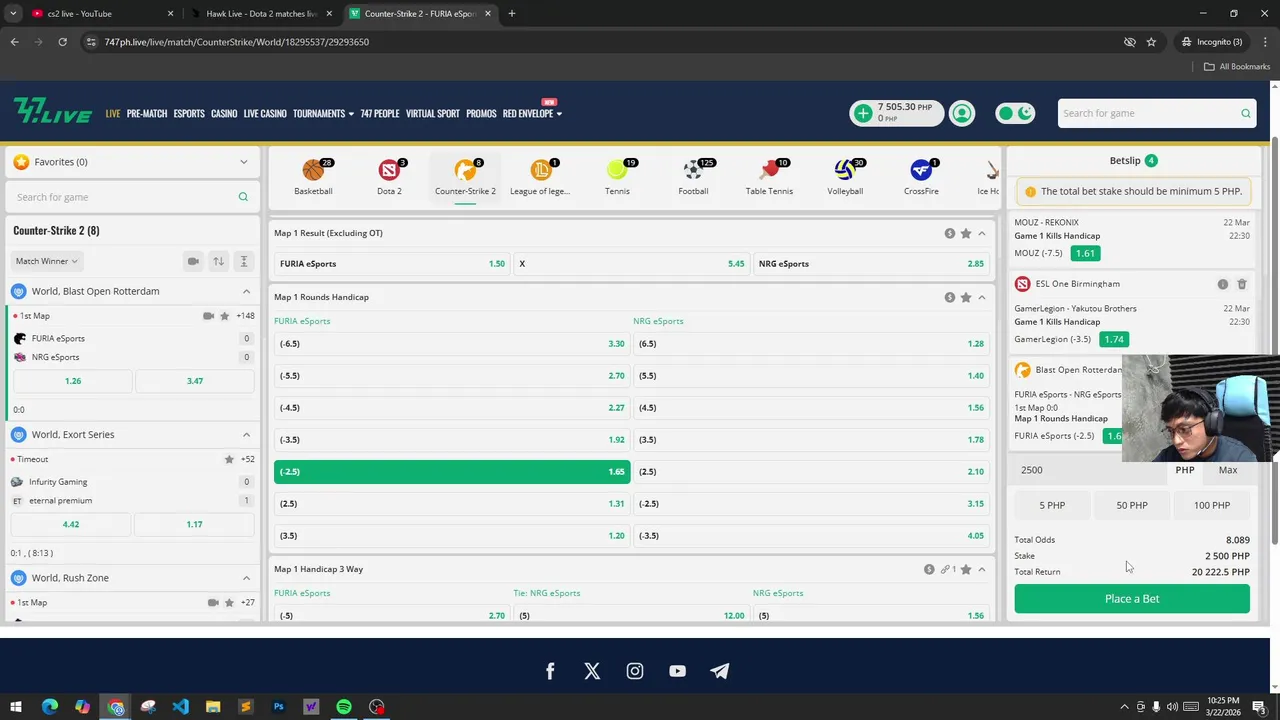Viewport: 1280px width, 720px height.
Task: Click the Max stake button
Action: [x=1228, y=470]
